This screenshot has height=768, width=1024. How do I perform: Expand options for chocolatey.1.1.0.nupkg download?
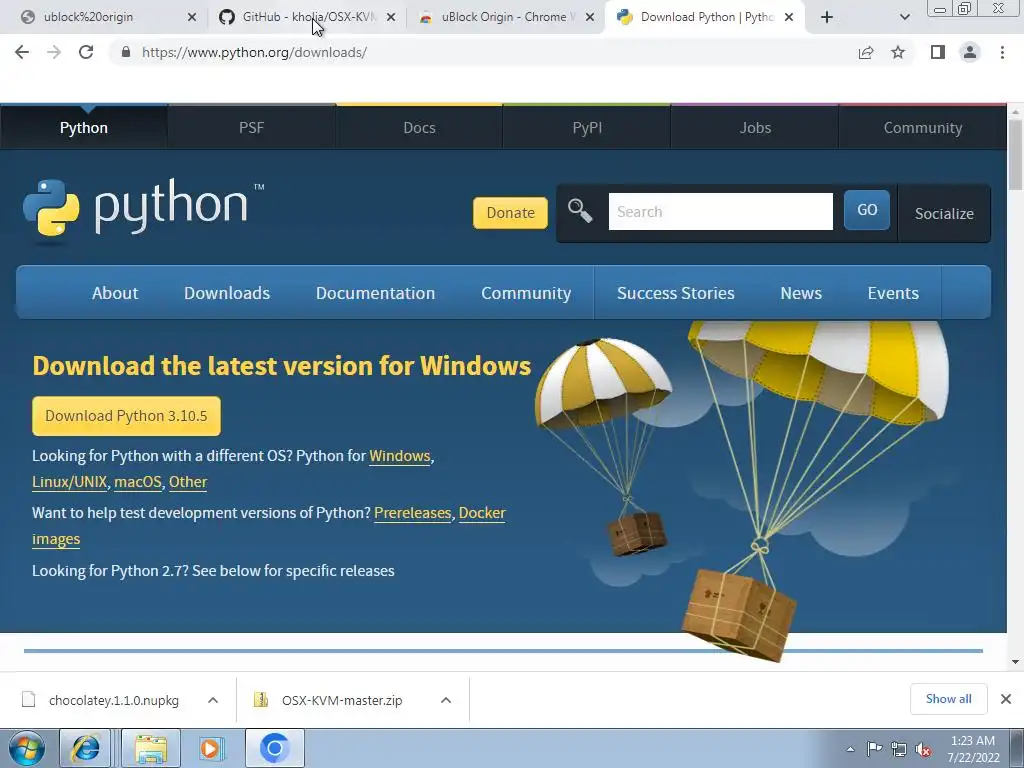pyautogui.click(x=213, y=700)
